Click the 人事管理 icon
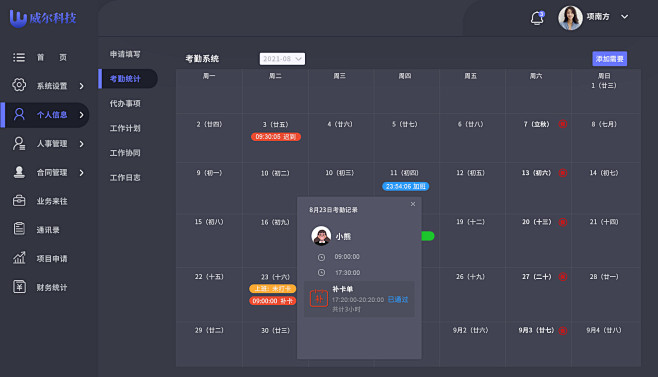658x377 pixels. pos(19,143)
